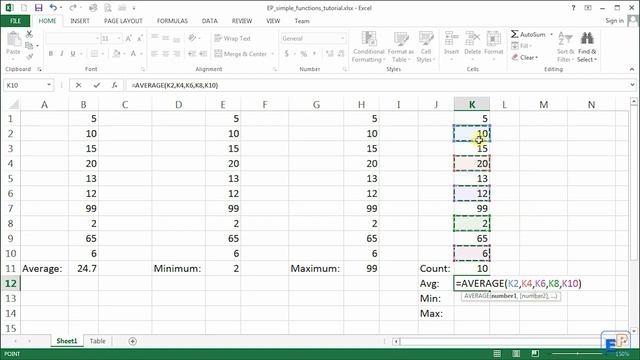The width and height of the screenshot is (640, 360).
Task: Click the vertical scrollbar up arrow
Action: point(633,101)
